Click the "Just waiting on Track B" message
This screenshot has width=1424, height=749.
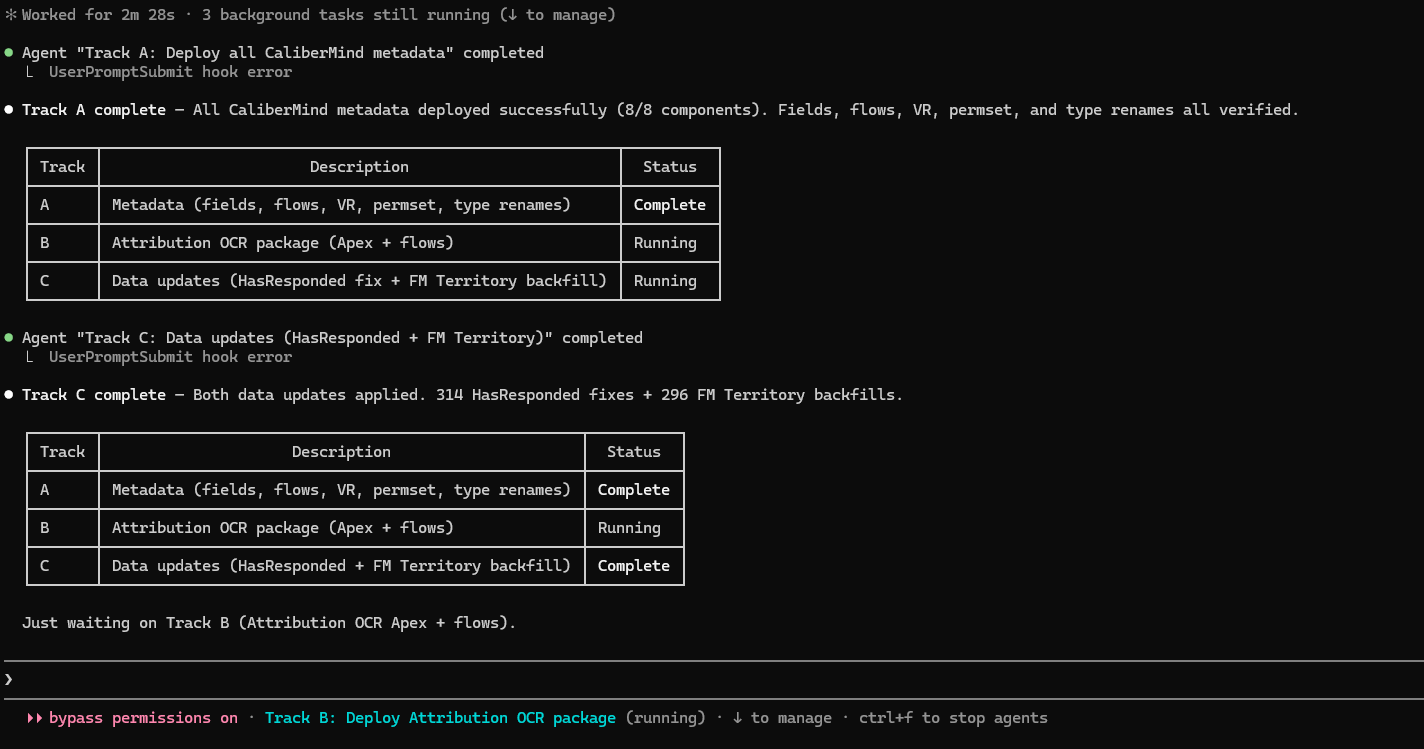click(x=269, y=623)
